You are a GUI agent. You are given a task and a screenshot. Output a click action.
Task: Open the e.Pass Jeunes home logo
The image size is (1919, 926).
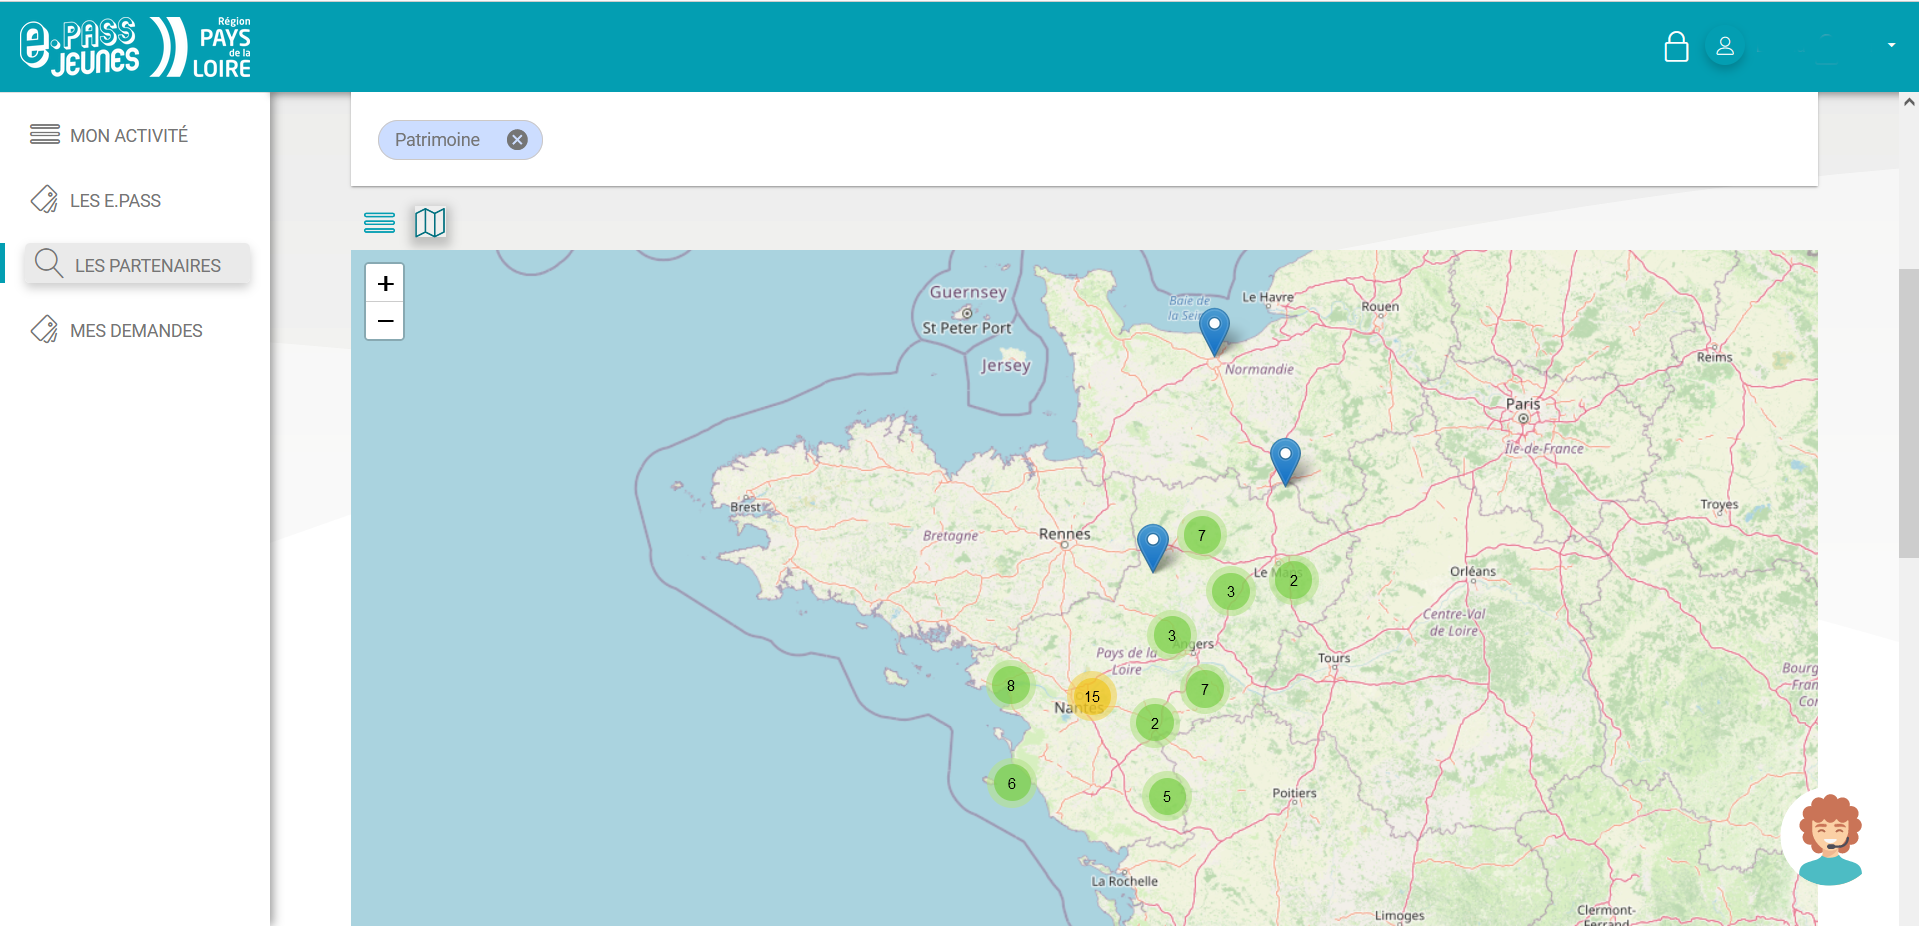click(x=135, y=47)
